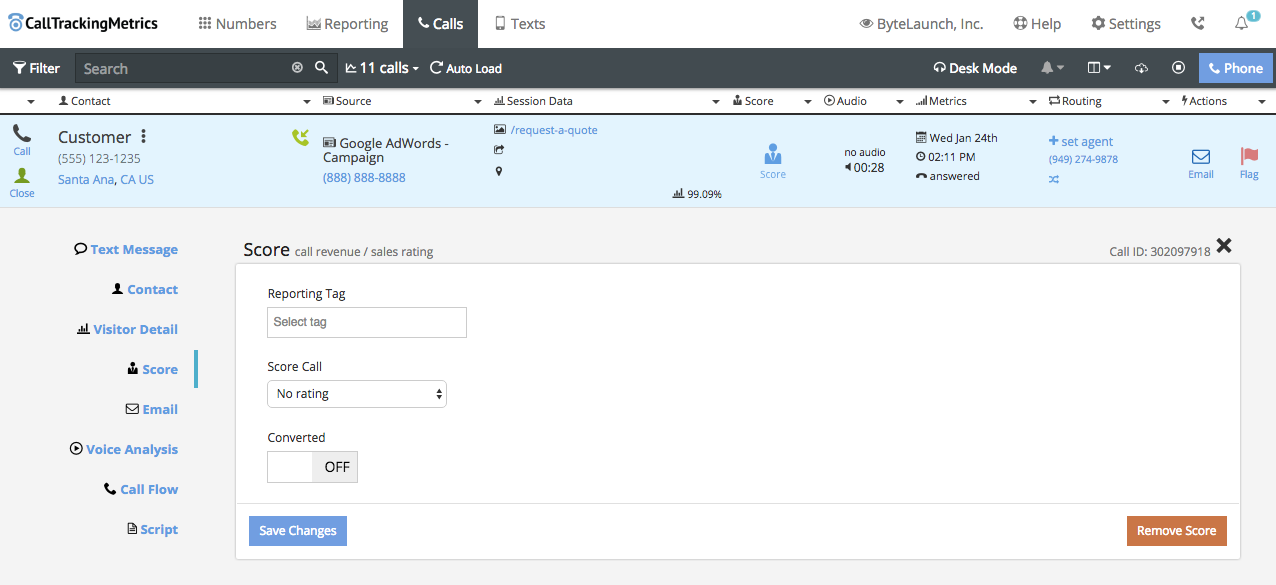The height and width of the screenshot is (585, 1276).
Task: Open the notifications bell with badge
Action: [x=1244, y=22]
